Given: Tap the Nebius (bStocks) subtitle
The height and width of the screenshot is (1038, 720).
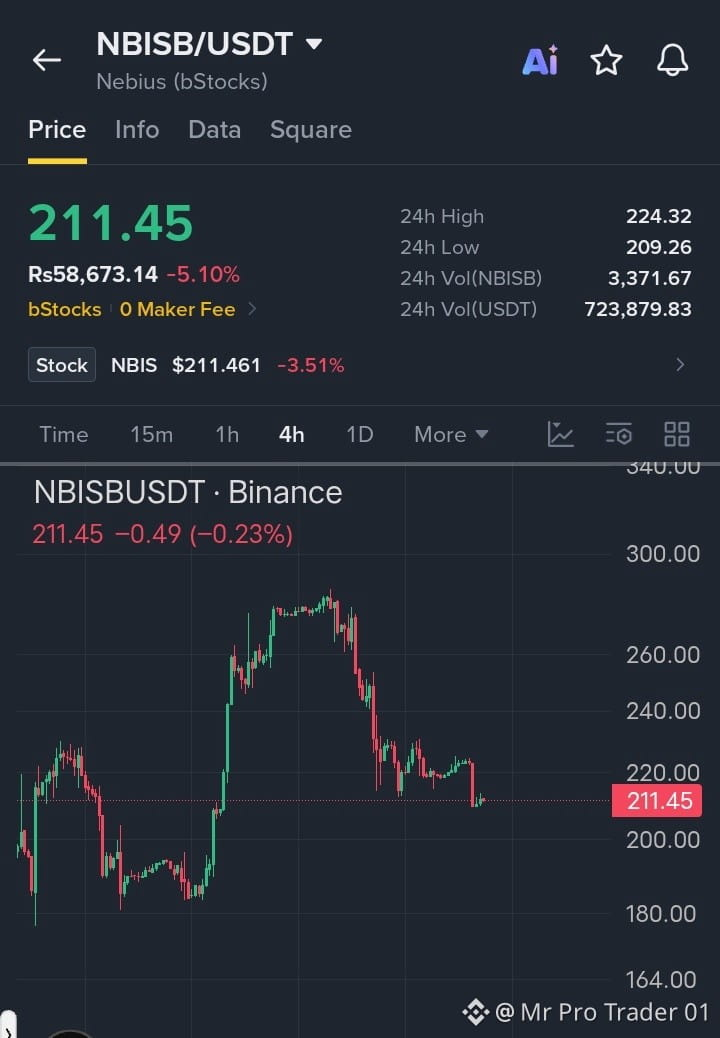Looking at the screenshot, I should [x=182, y=81].
